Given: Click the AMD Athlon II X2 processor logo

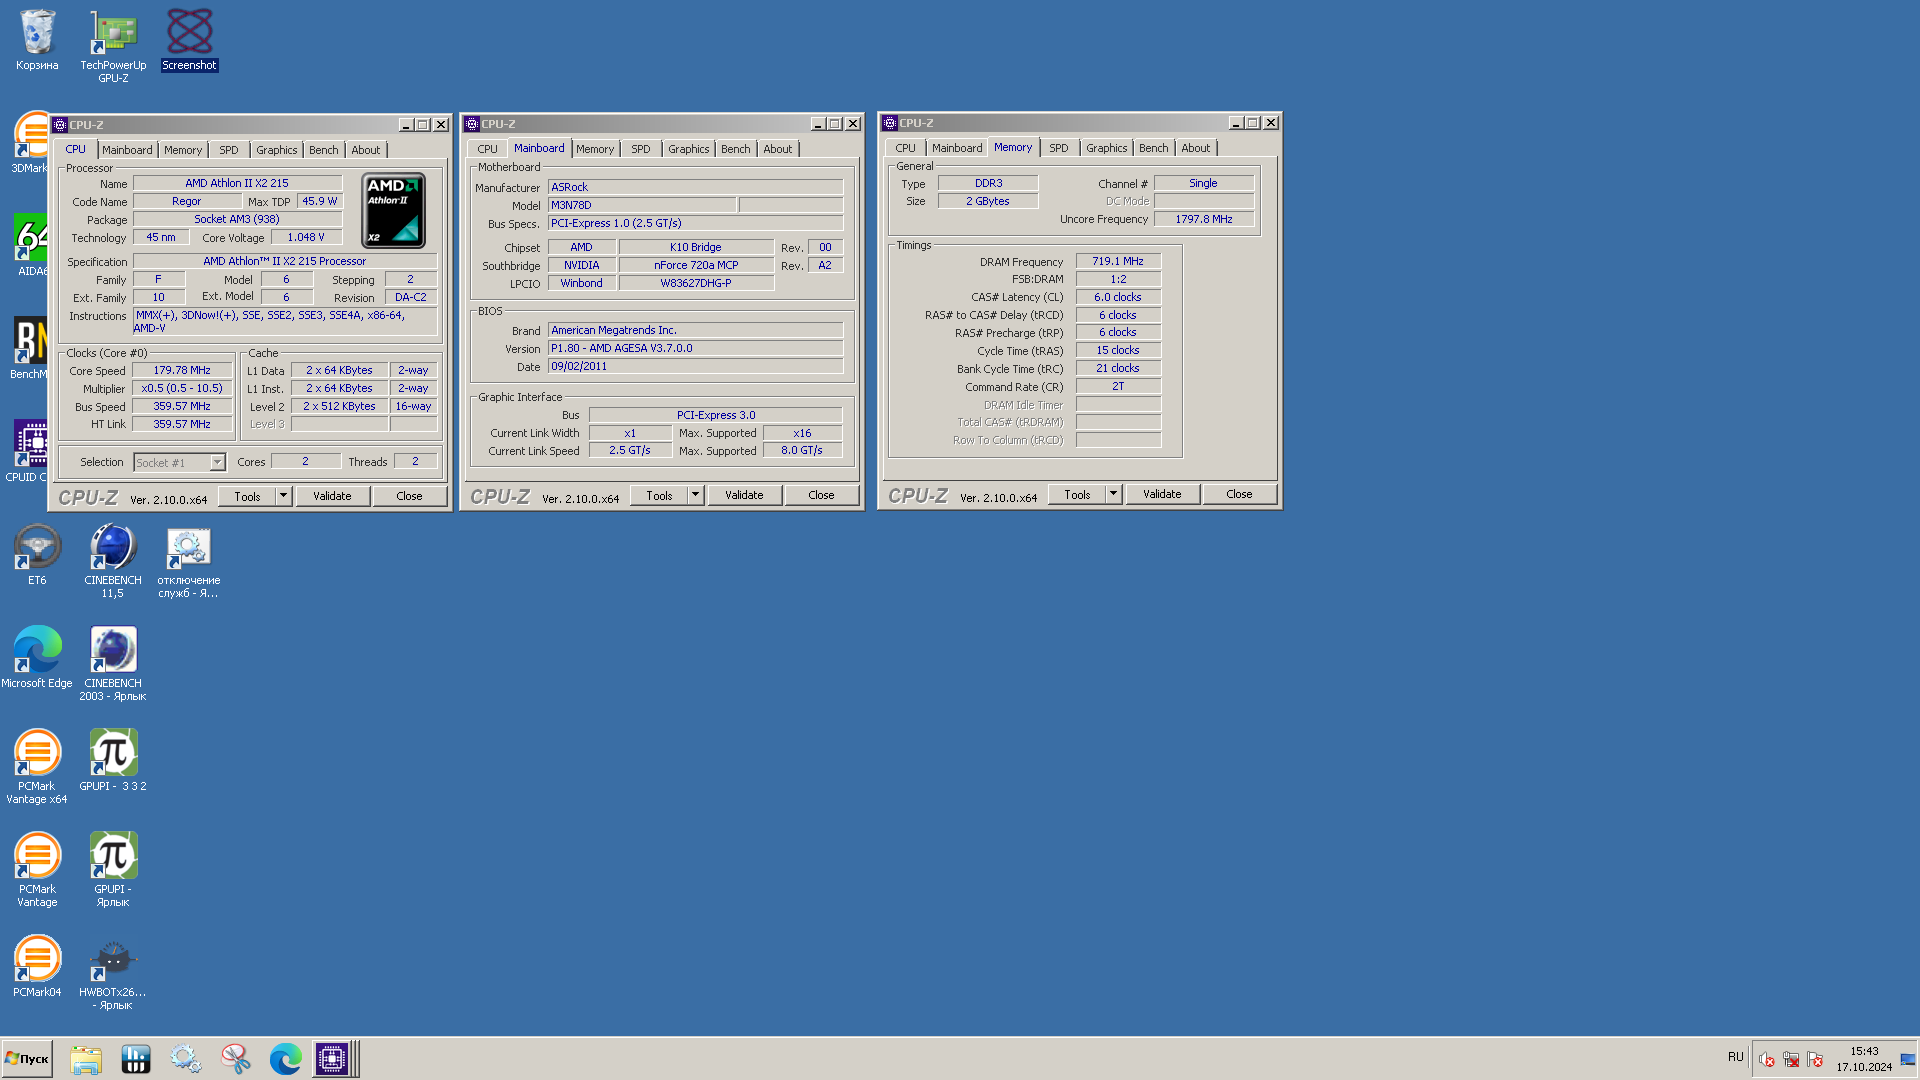Looking at the screenshot, I should pyautogui.click(x=394, y=210).
